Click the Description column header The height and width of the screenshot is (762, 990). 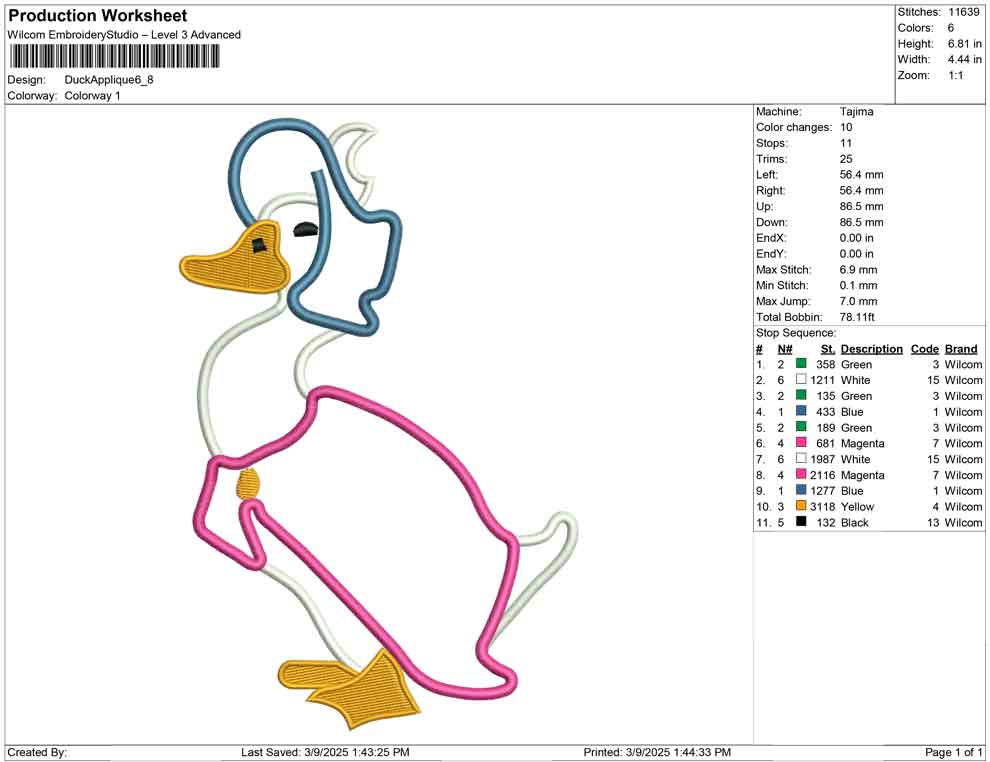[x=871, y=348]
